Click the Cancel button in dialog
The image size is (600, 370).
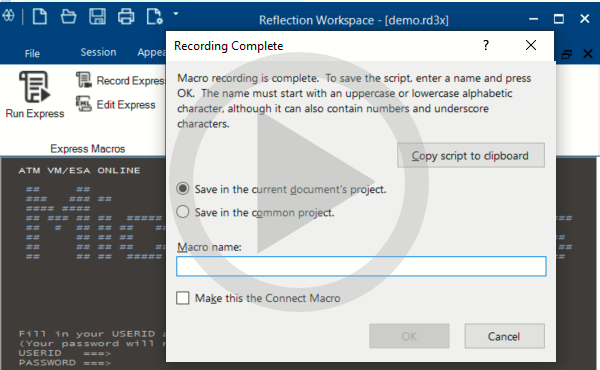point(504,336)
